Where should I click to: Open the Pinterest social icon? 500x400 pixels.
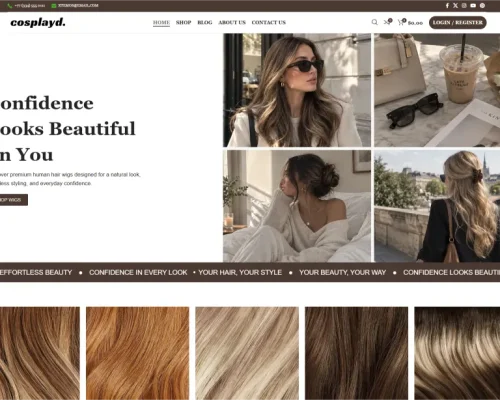[482, 6]
